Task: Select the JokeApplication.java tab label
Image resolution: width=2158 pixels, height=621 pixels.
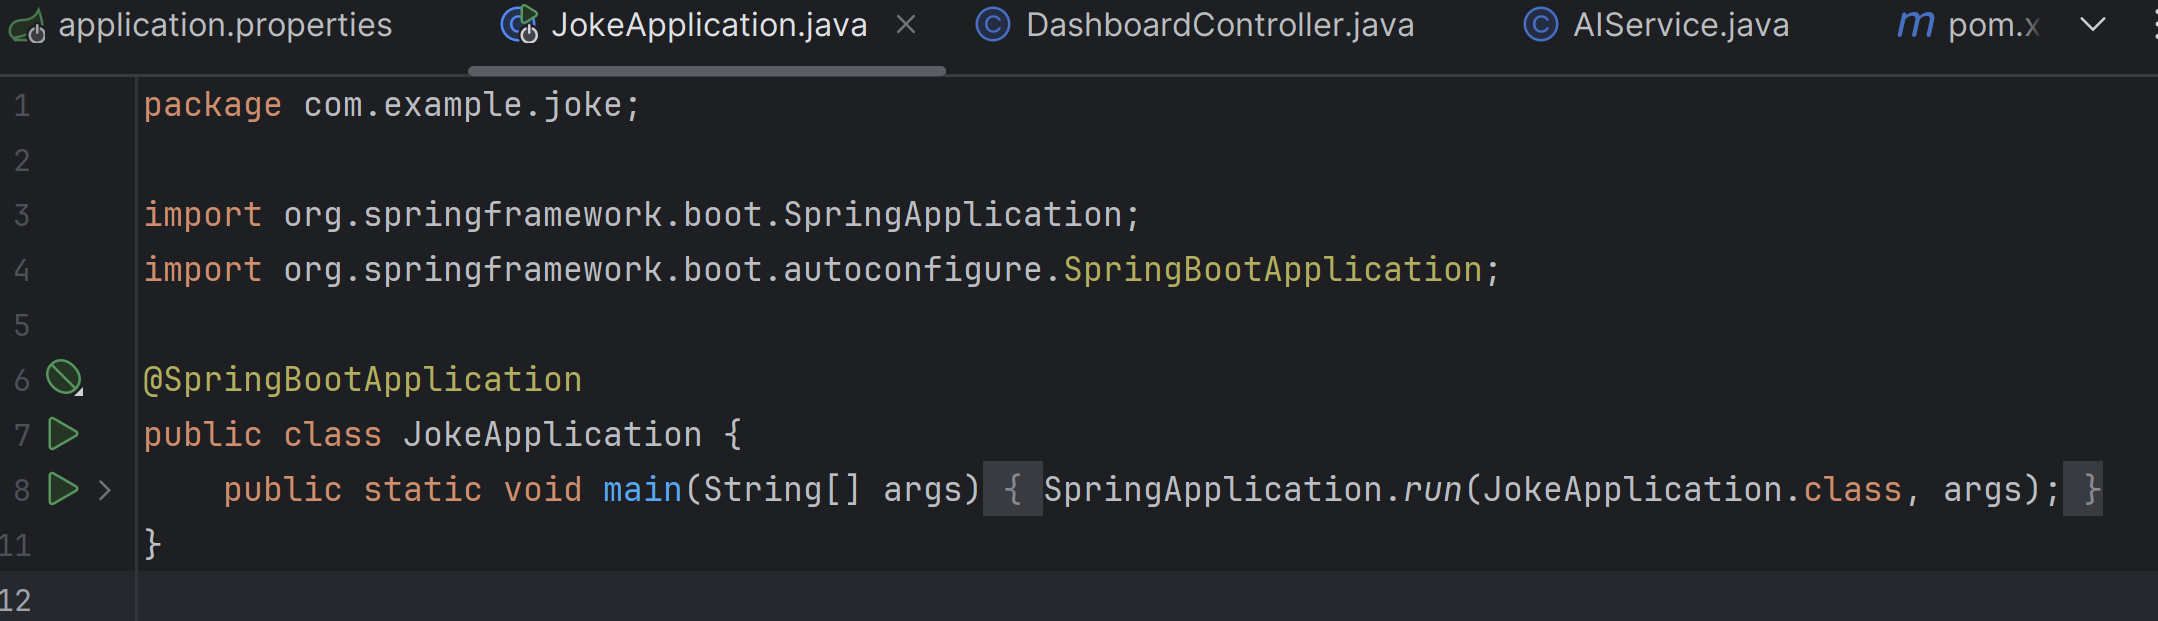Action: point(708,25)
